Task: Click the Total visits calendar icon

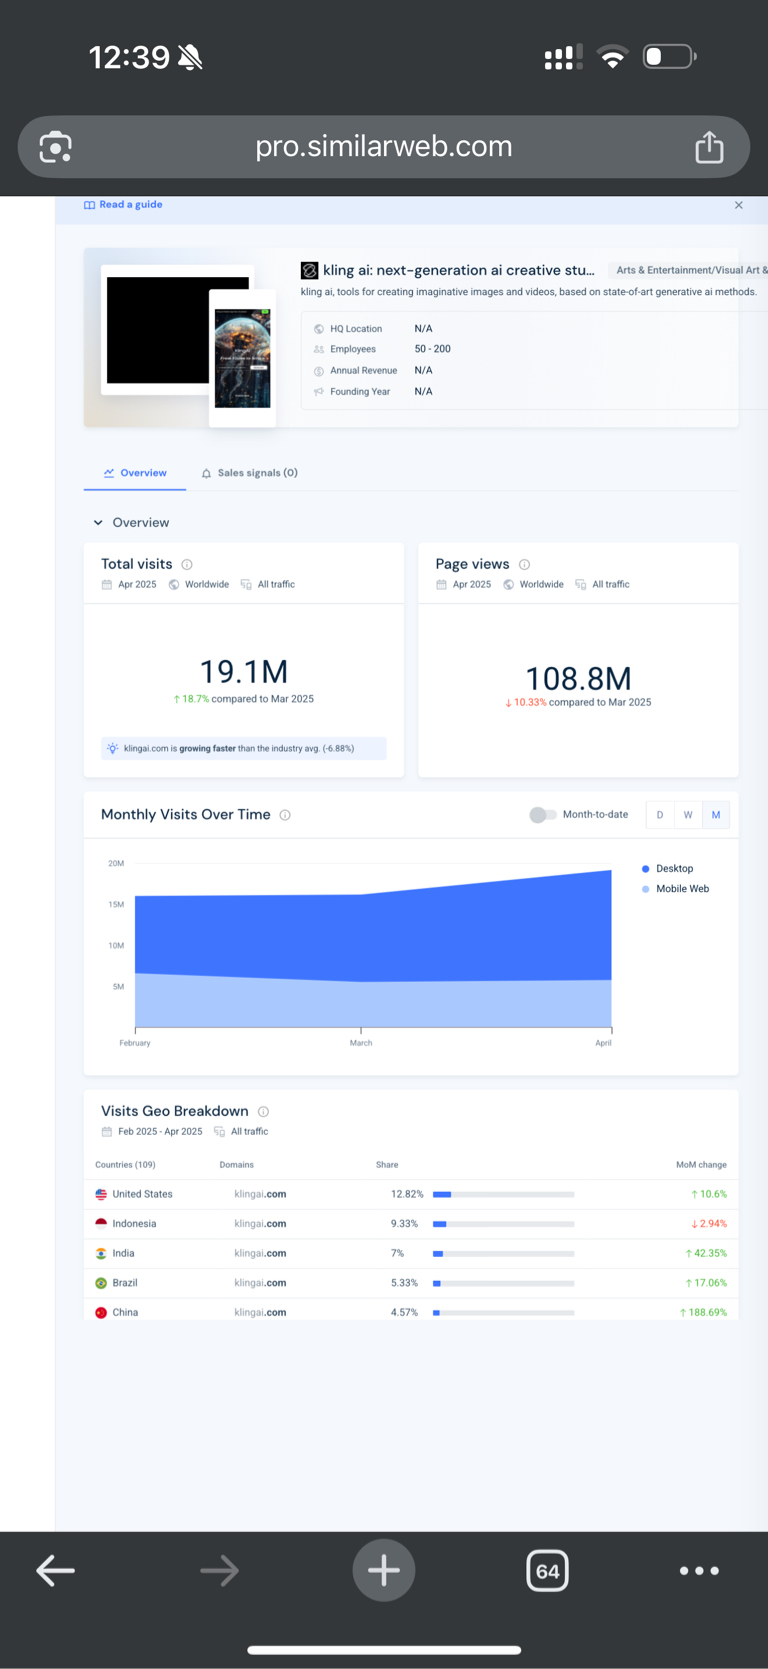Action: point(107,585)
